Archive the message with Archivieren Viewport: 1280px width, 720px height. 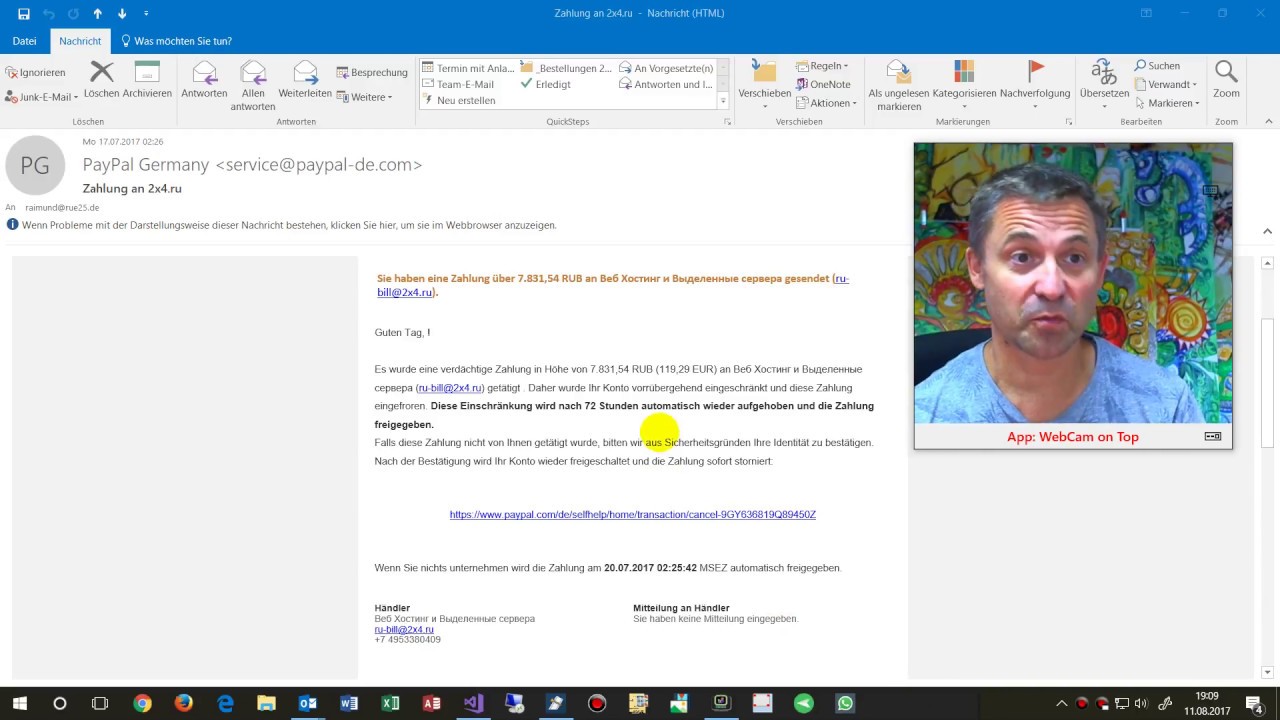(x=147, y=80)
